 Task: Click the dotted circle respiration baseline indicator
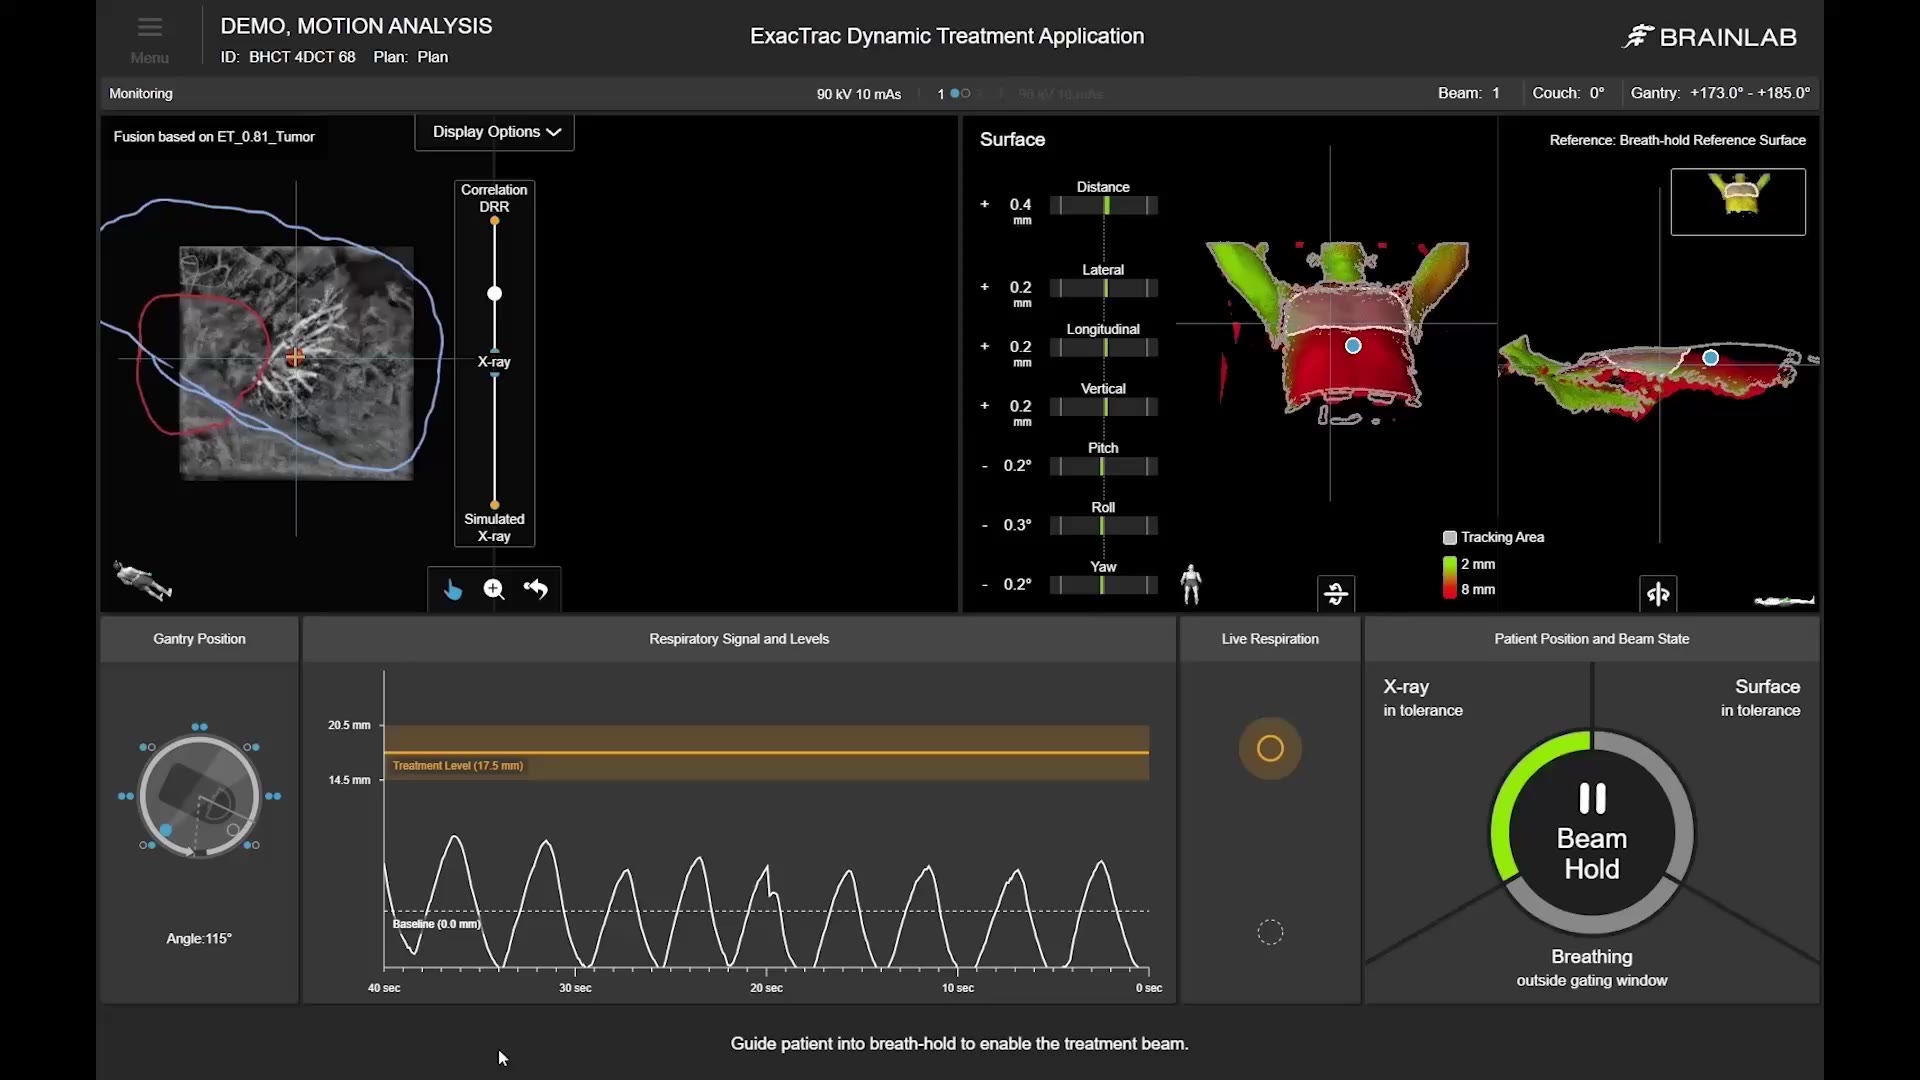(x=1270, y=933)
